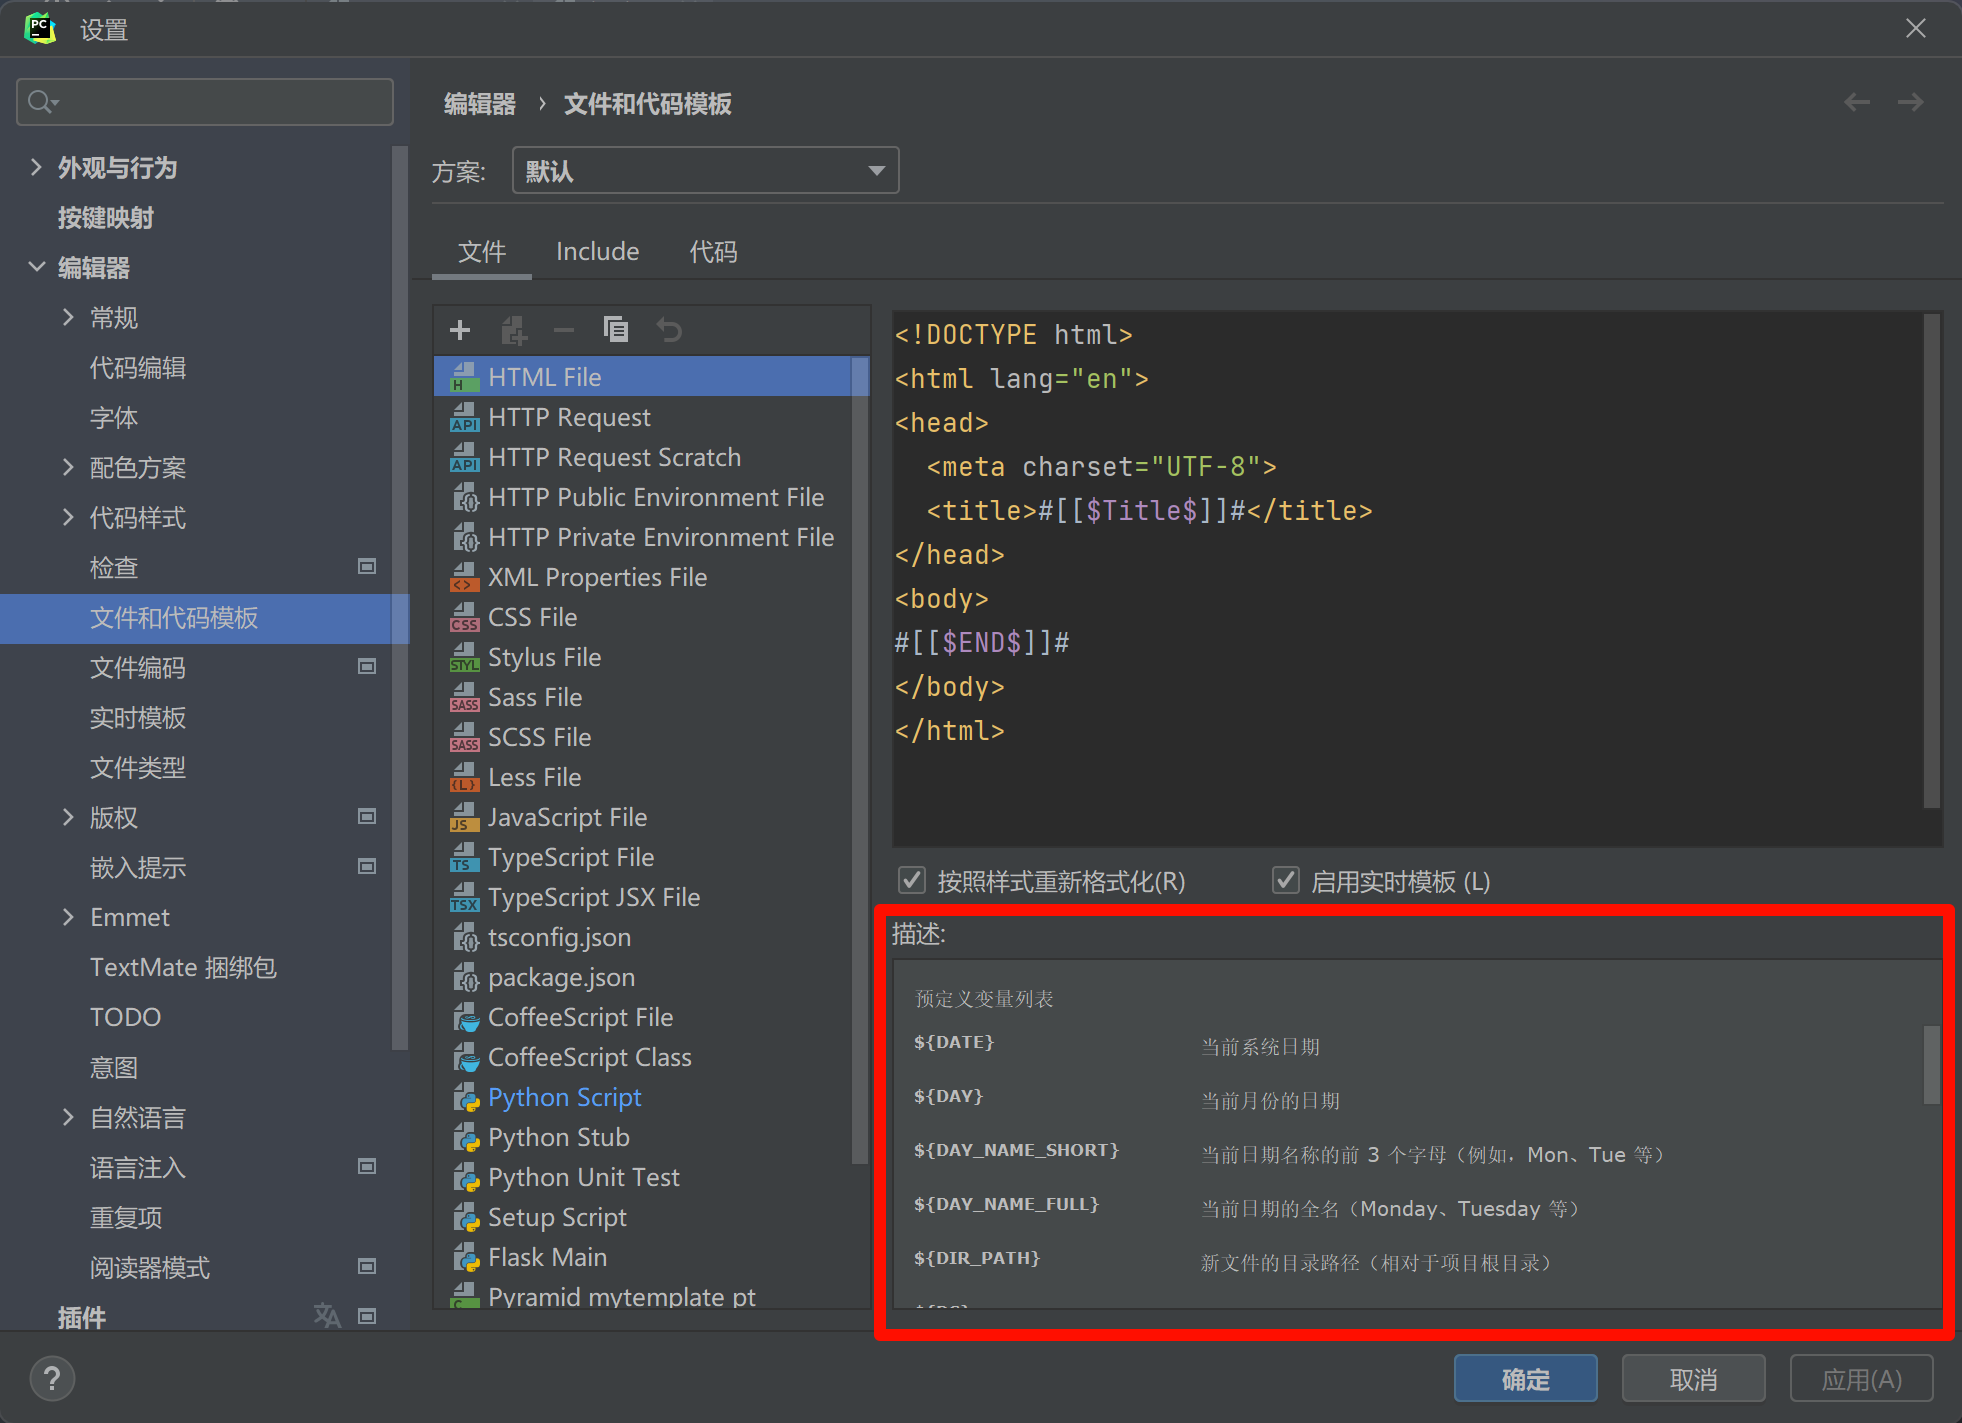Expand the 代码样式 tree node
Screen dimensions: 1962x1423
click(x=68, y=517)
